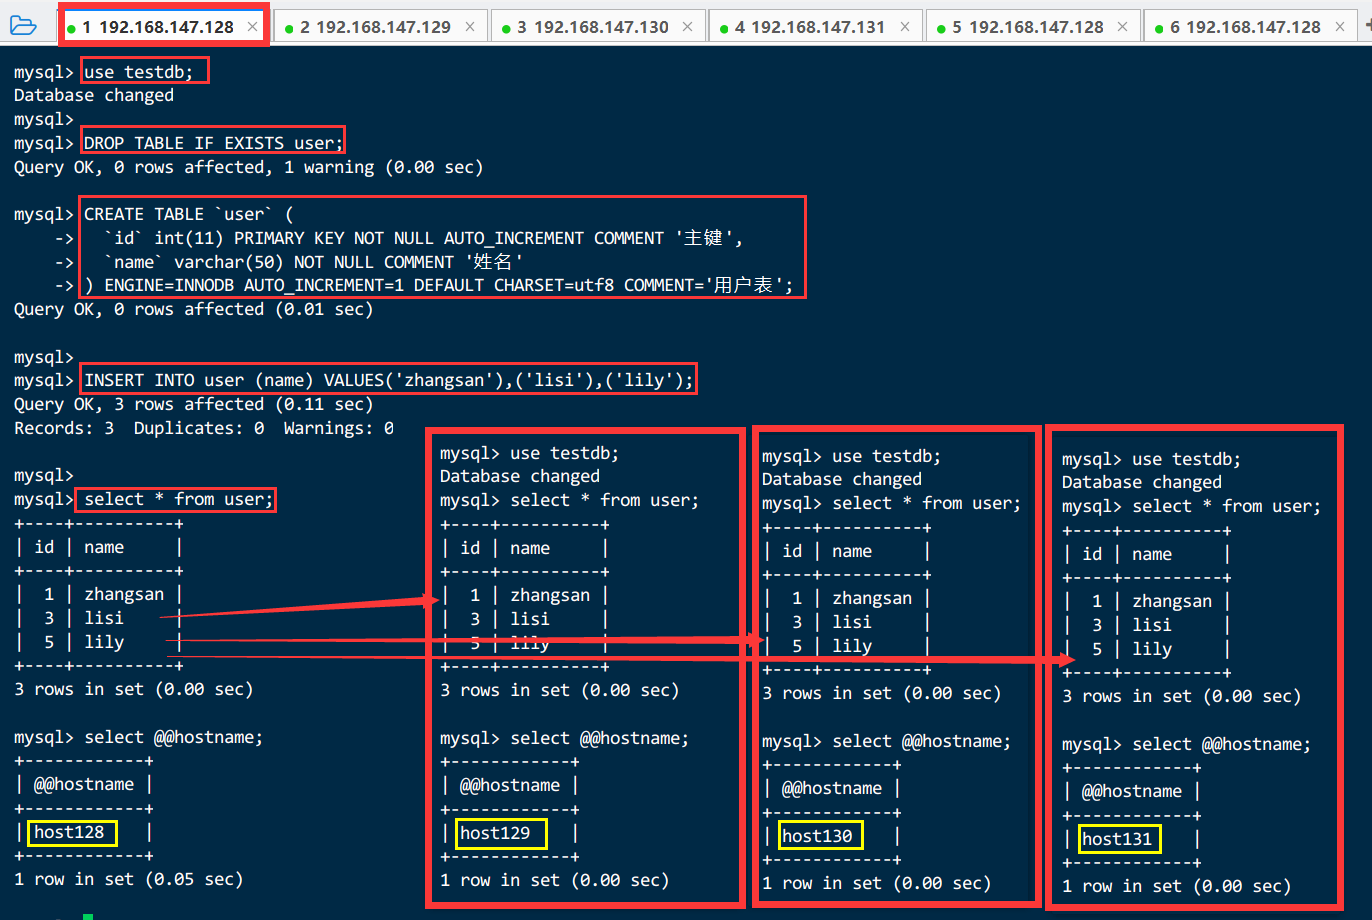This screenshot has width=1372, height=920.
Task: Click the 'ENGINE=INNODB AUTO_INCREMENT=1' line
Action: [x=439, y=286]
